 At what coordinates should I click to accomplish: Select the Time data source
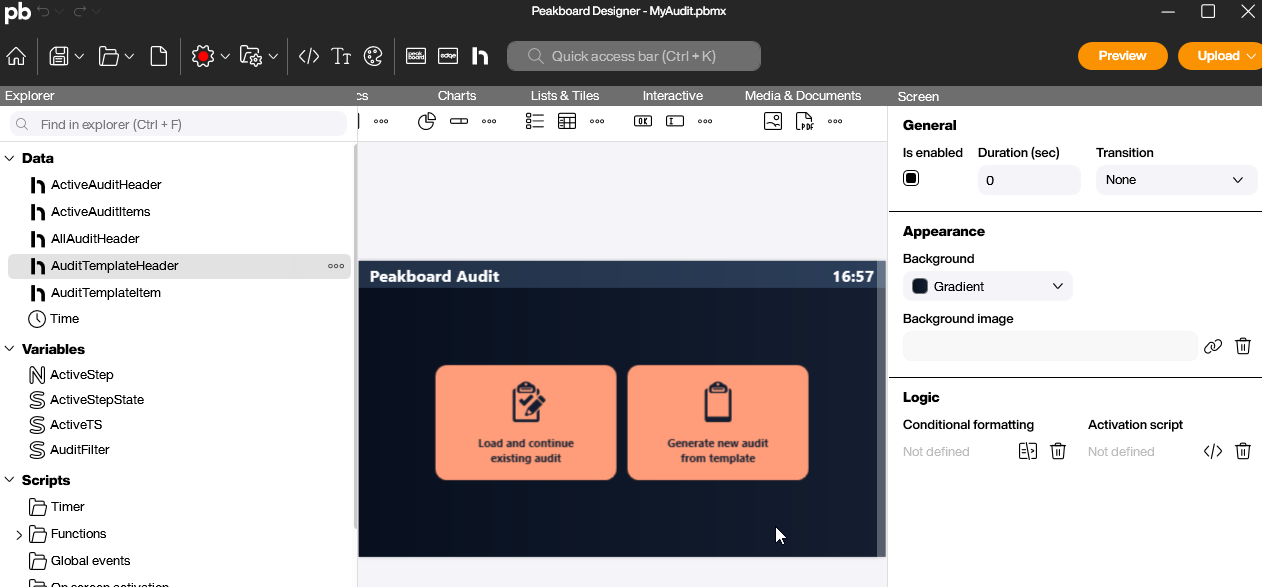point(65,319)
